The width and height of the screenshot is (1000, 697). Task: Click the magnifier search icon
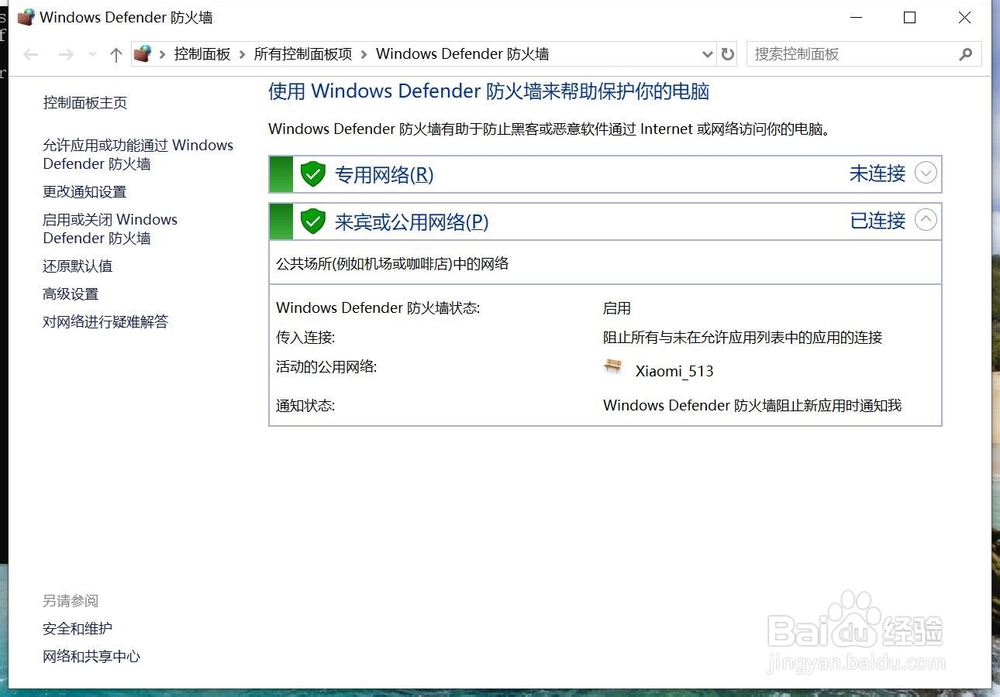(966, 54)
